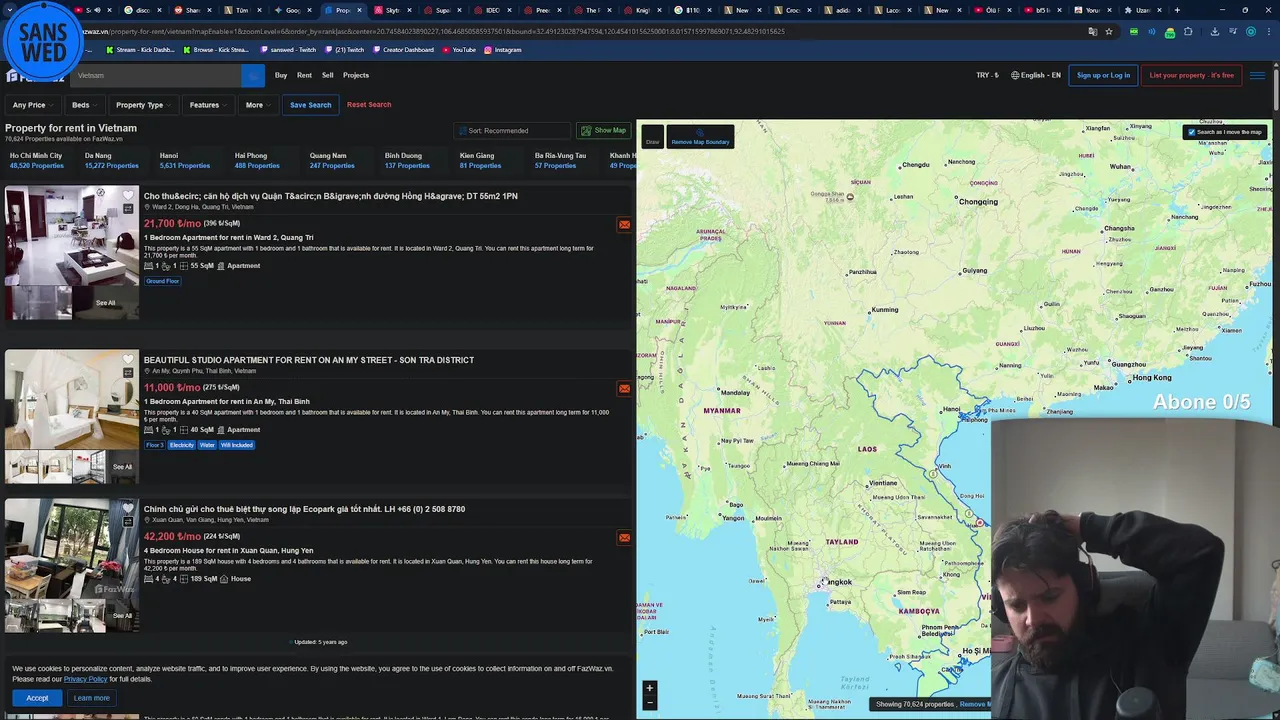1280x720 pixels.
Task: Email the agent for the 11,000 listing
Action: pos(624,388)
